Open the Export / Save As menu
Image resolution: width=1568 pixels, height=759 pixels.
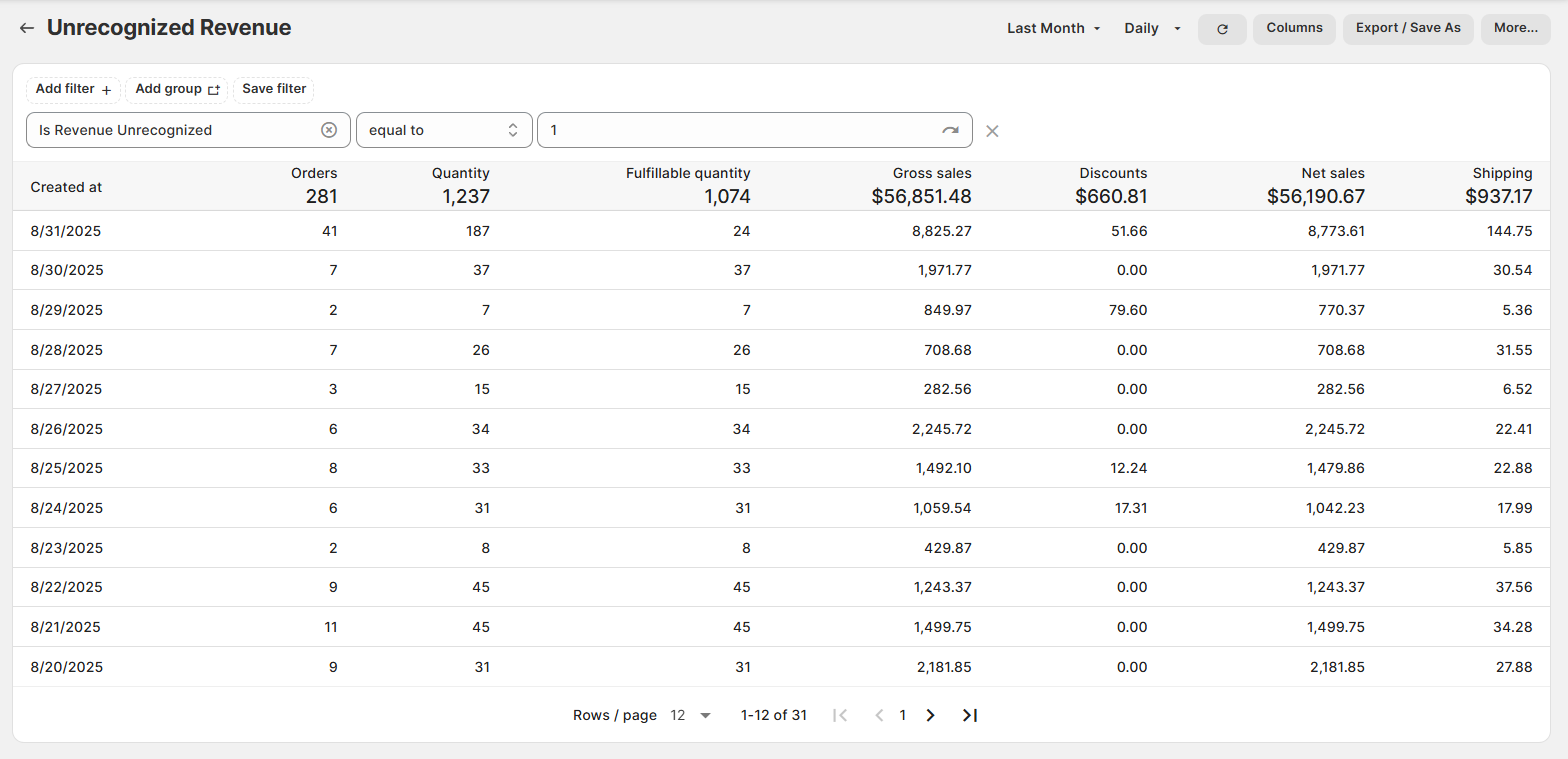(x=1407, y=28)
